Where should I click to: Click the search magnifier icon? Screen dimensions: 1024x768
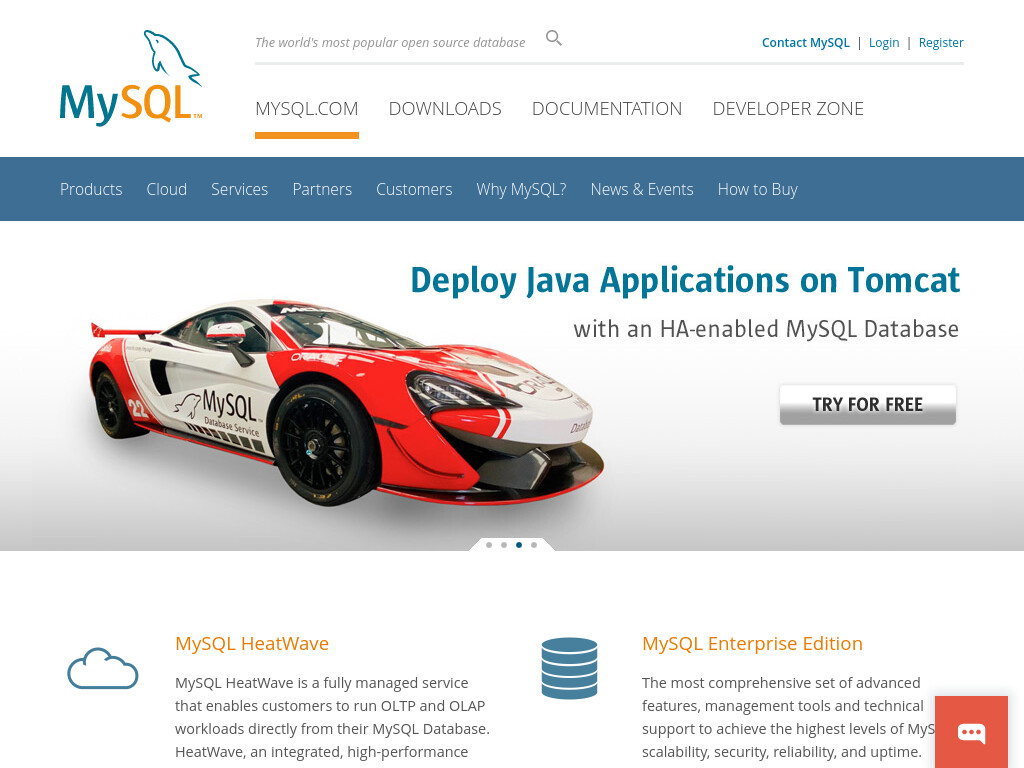(553, 39)
